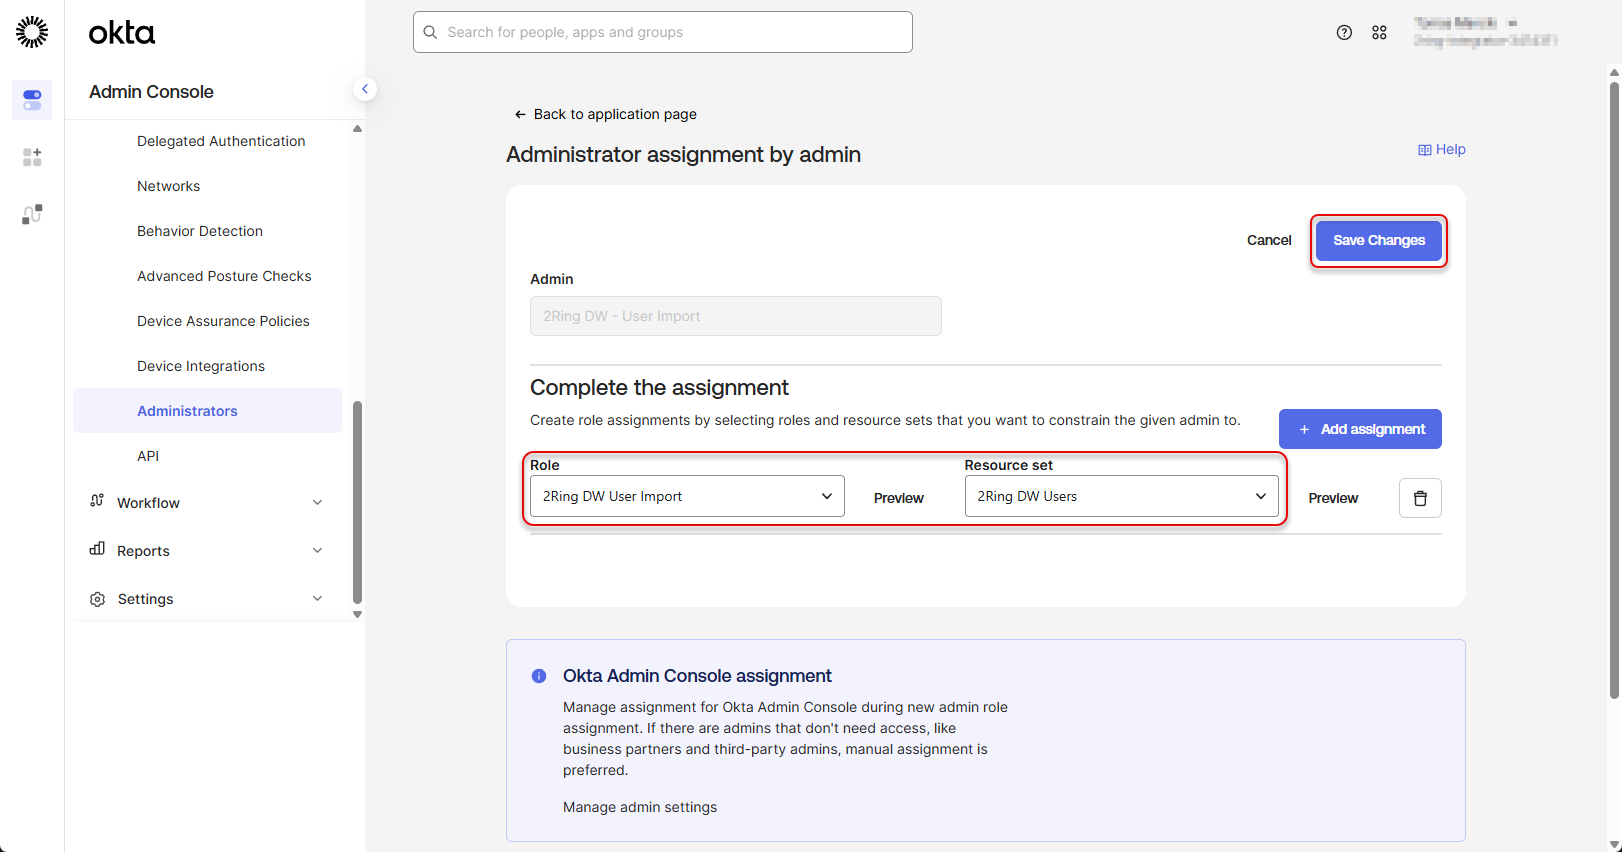Open Device Integrations in the sidebar

point(201,366)
